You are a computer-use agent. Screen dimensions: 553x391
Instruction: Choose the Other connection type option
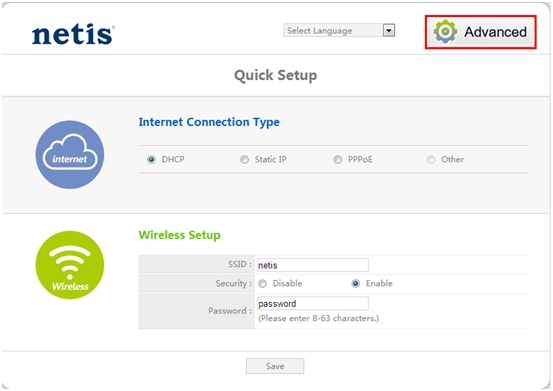coord(431,160)
